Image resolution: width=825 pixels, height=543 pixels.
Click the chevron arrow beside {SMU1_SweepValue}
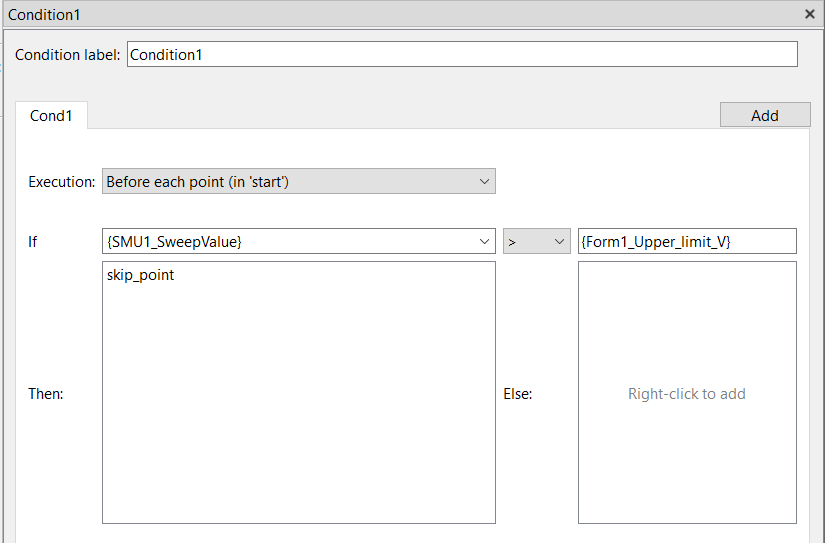(484, 242)
